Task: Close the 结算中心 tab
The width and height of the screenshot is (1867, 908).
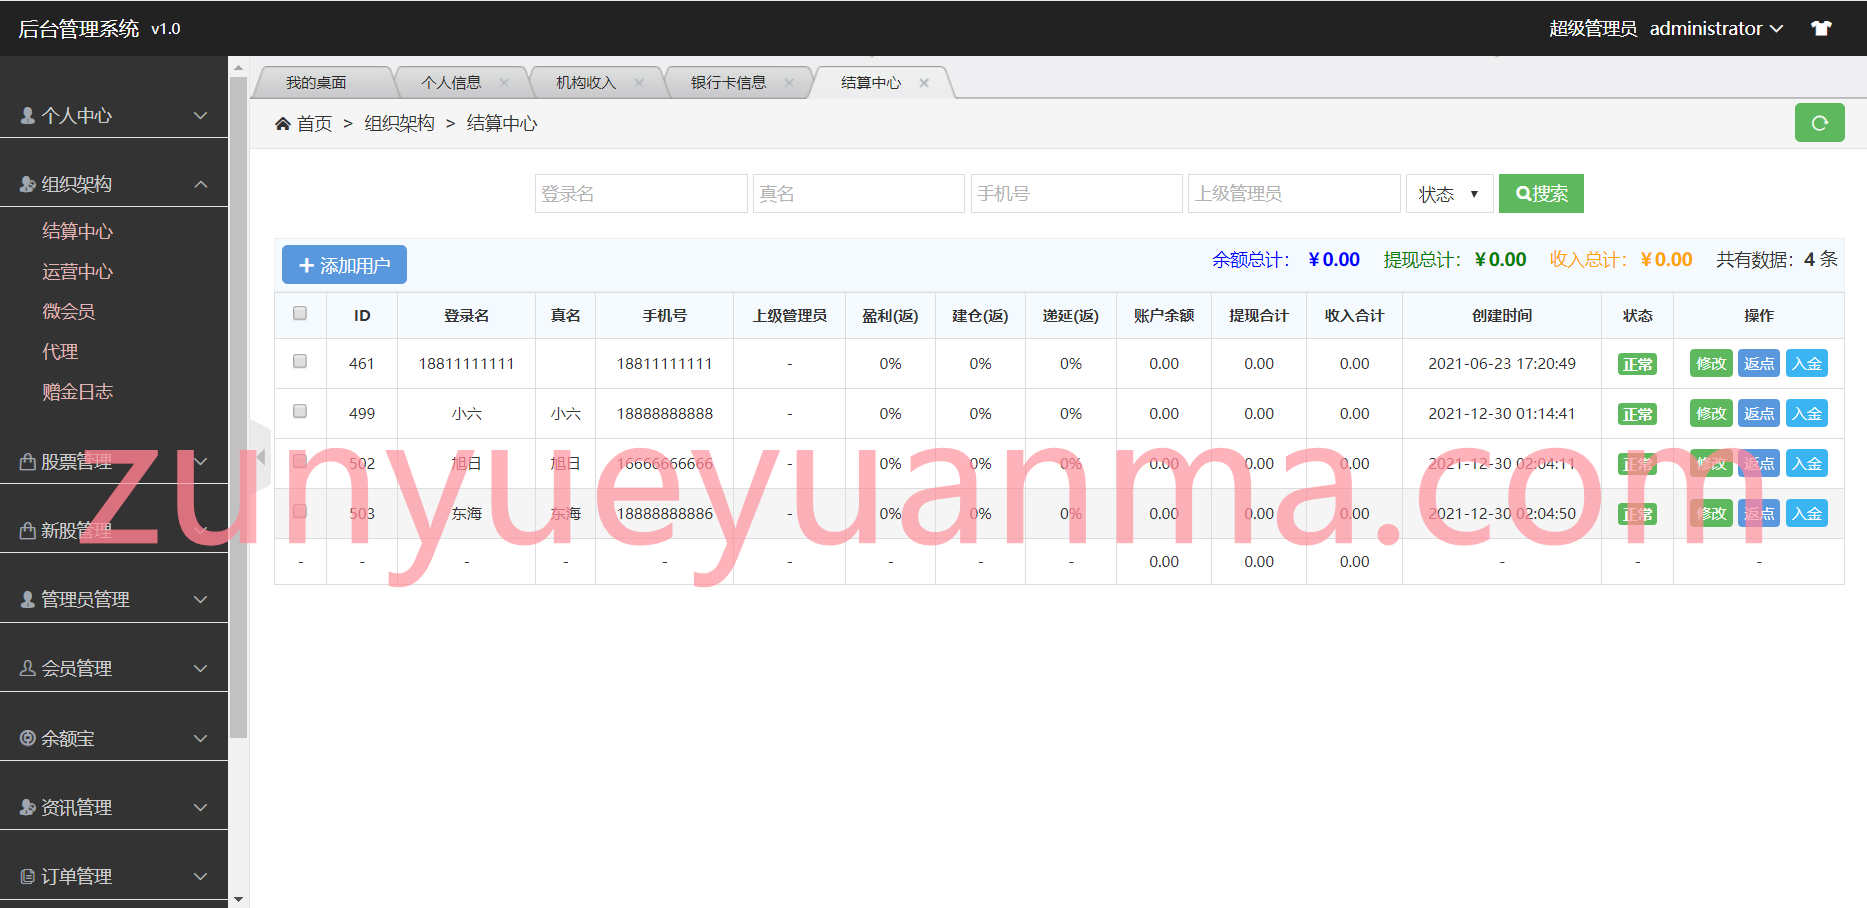Action: 924,83
